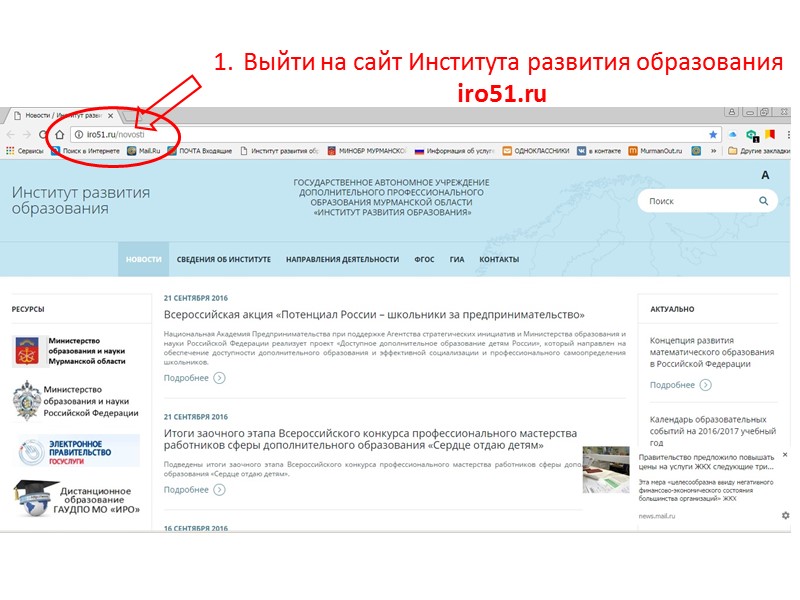Open МИНОБР МУРМАНСКОЙ bookmark
The width and height of the screenshot is (800, 600).
click(x=366, y=151)
